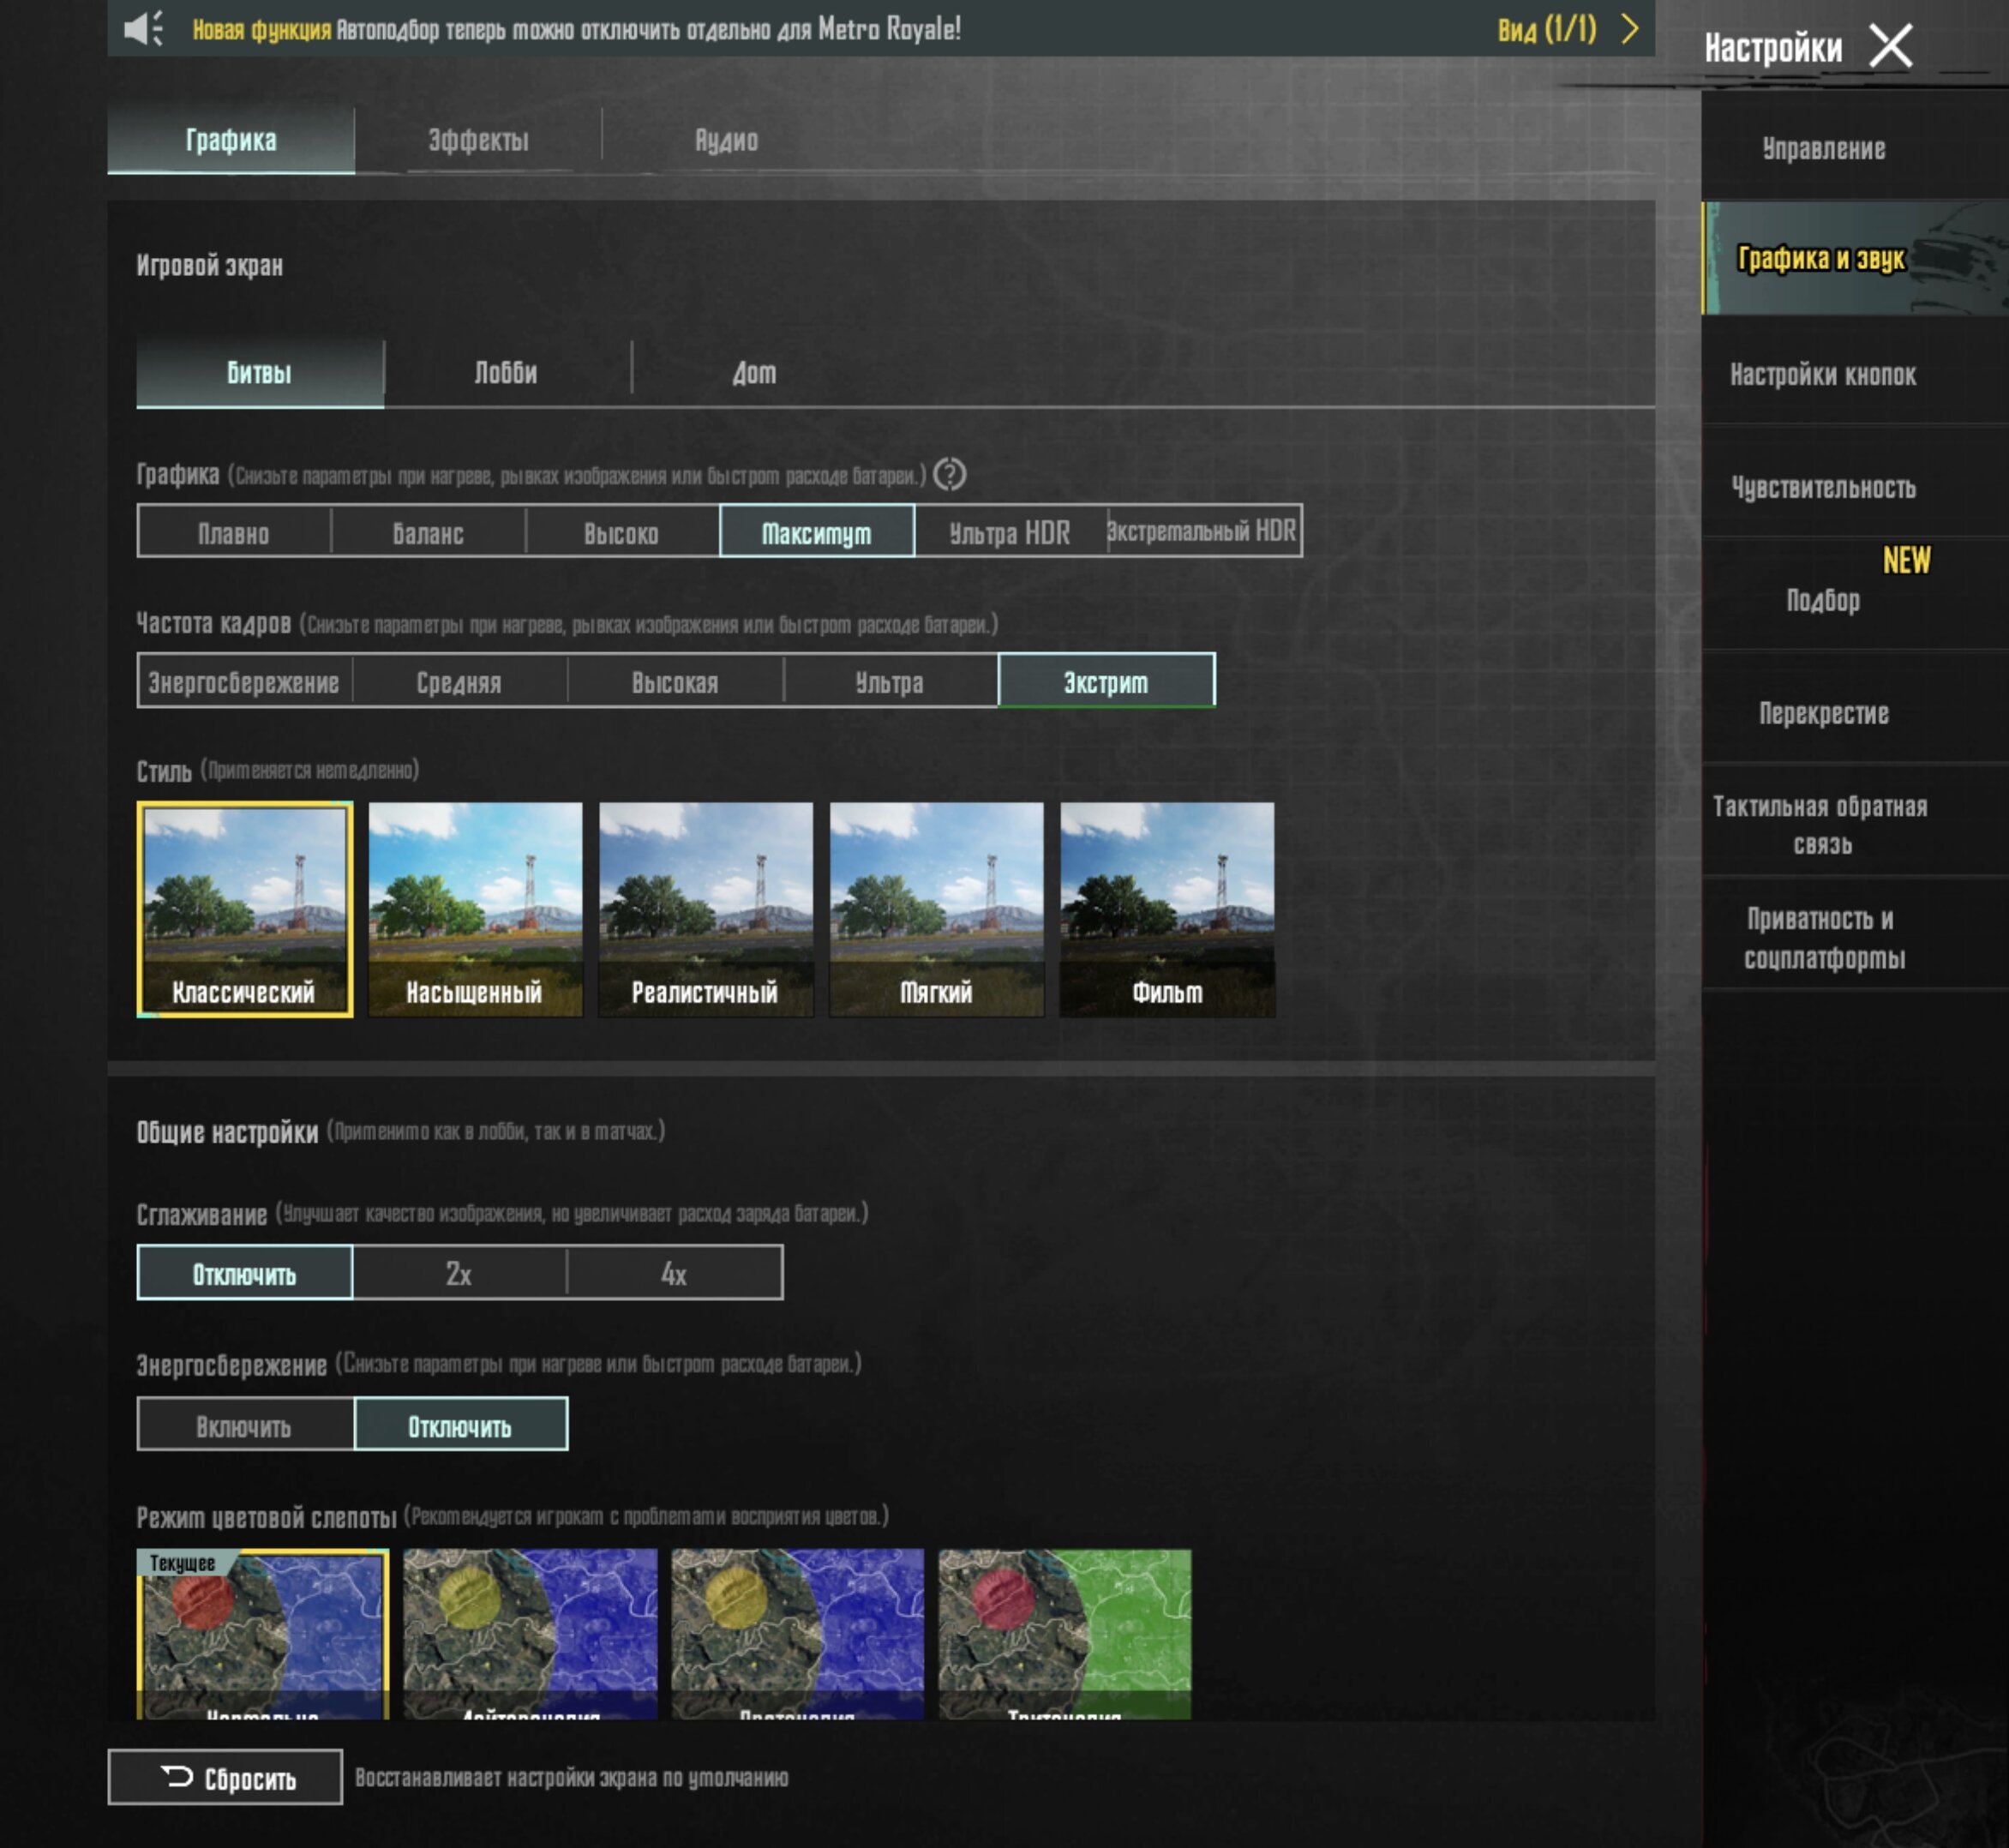Set graphics quality to Ультра HDR
Viewport: 2009px width, 1848px height.
tap(1010, 533)
